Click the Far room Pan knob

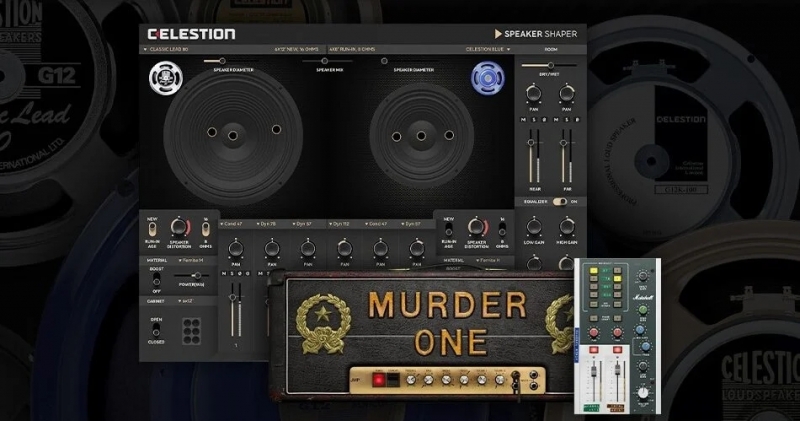point(567,93)
